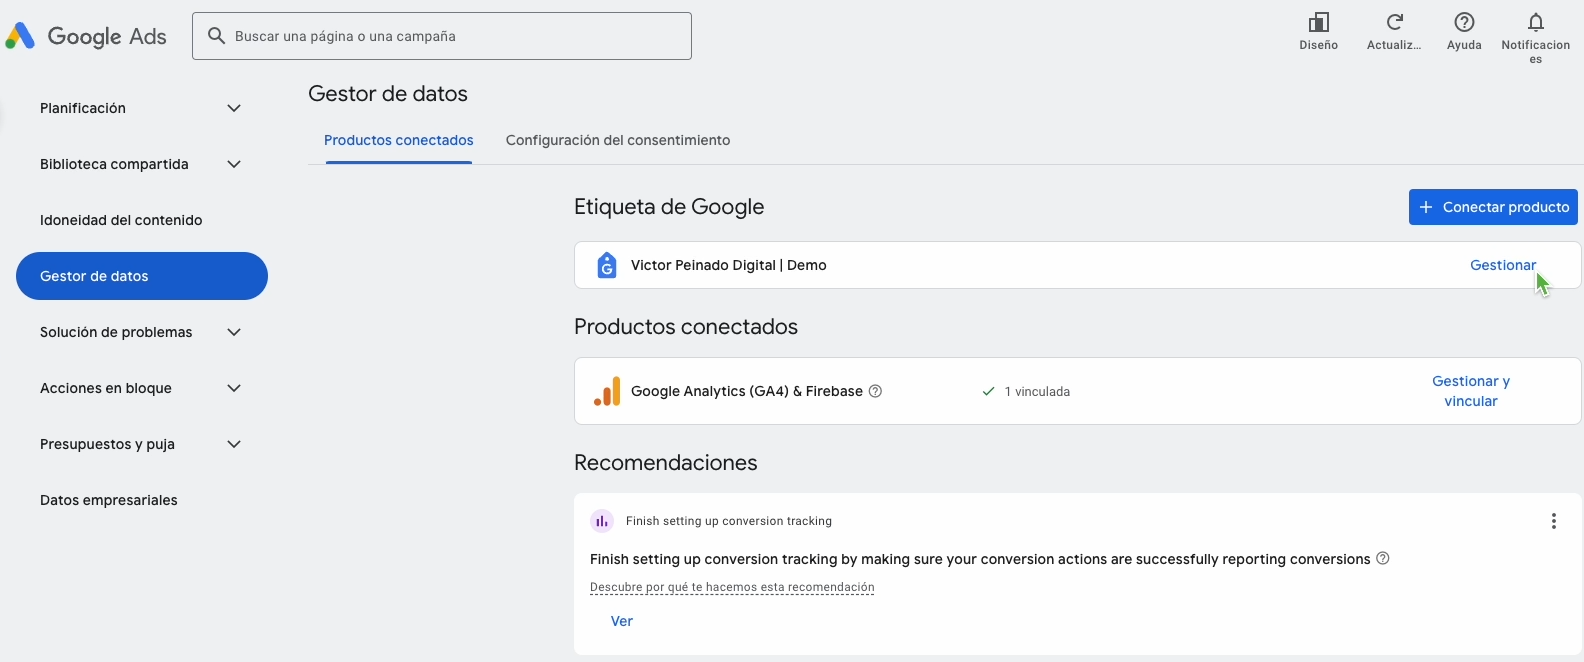Click the help icon beside Google Analytics (GA4) & Firebase
1584x662 pixels.
(875, 391)
